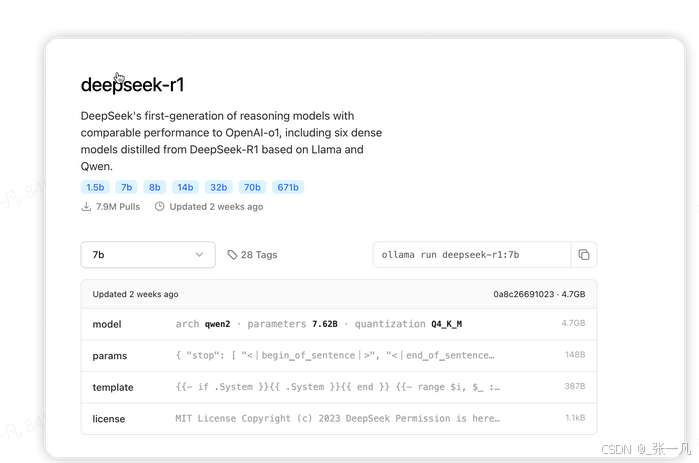
Task: Click the ollama run deepseek-r1:7b command field
Action: tap(472, 254)
